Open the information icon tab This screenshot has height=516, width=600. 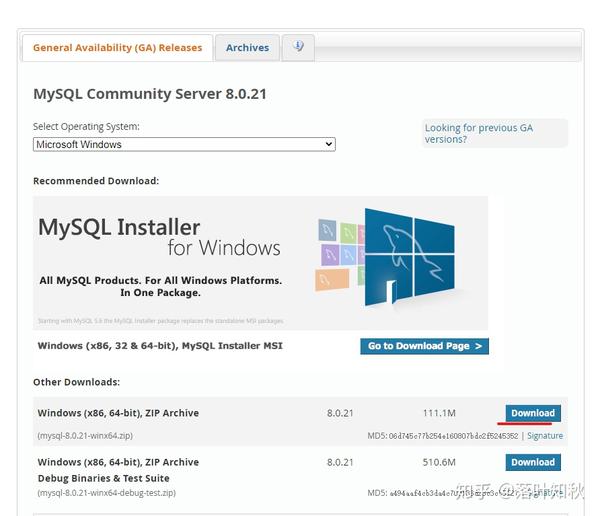click(x=298, y=47)
